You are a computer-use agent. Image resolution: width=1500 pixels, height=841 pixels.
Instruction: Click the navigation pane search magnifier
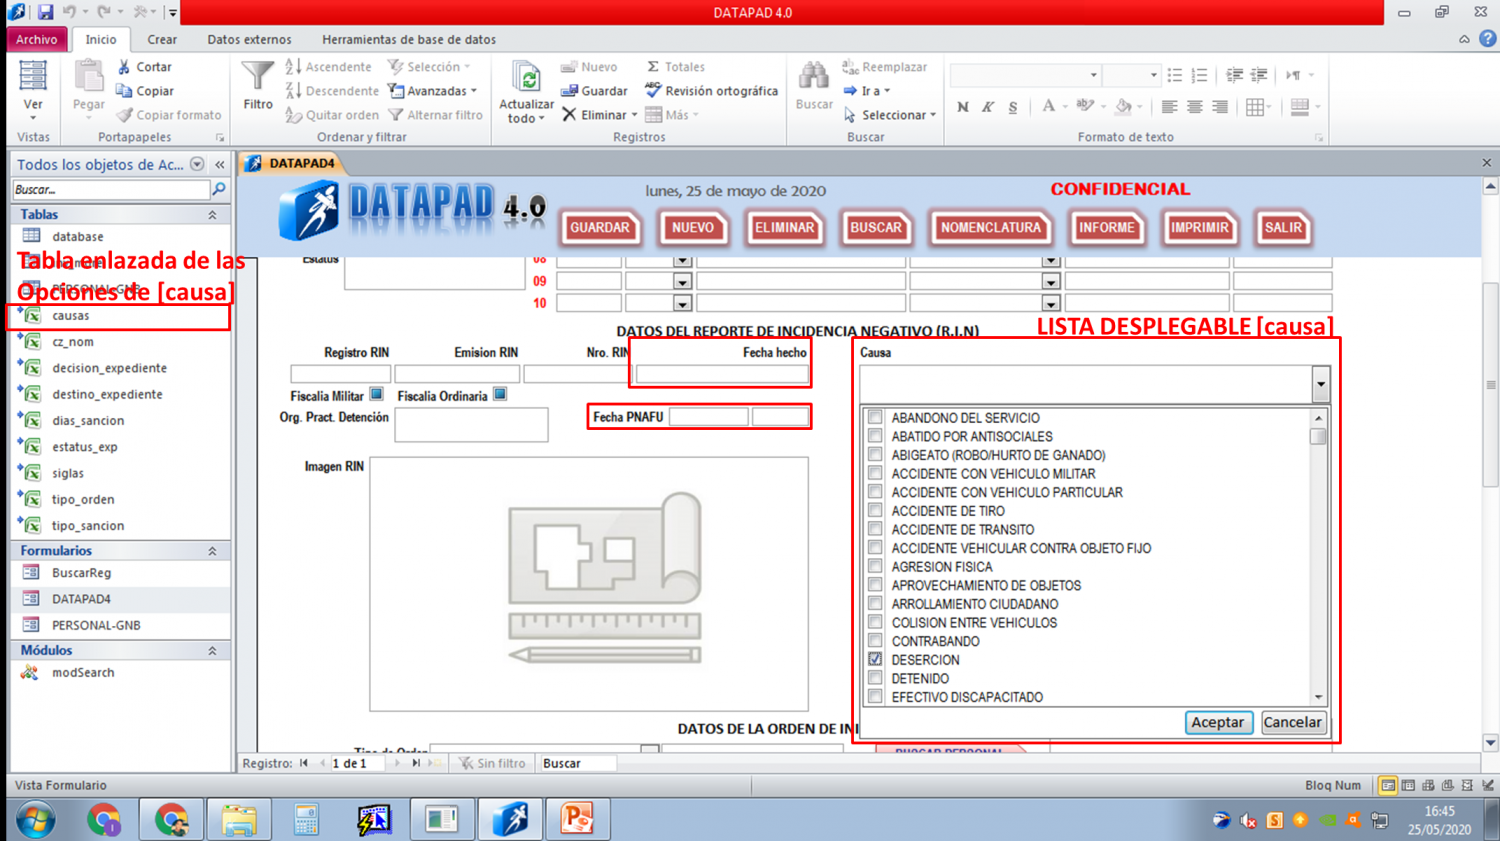[x=219, y=189]
